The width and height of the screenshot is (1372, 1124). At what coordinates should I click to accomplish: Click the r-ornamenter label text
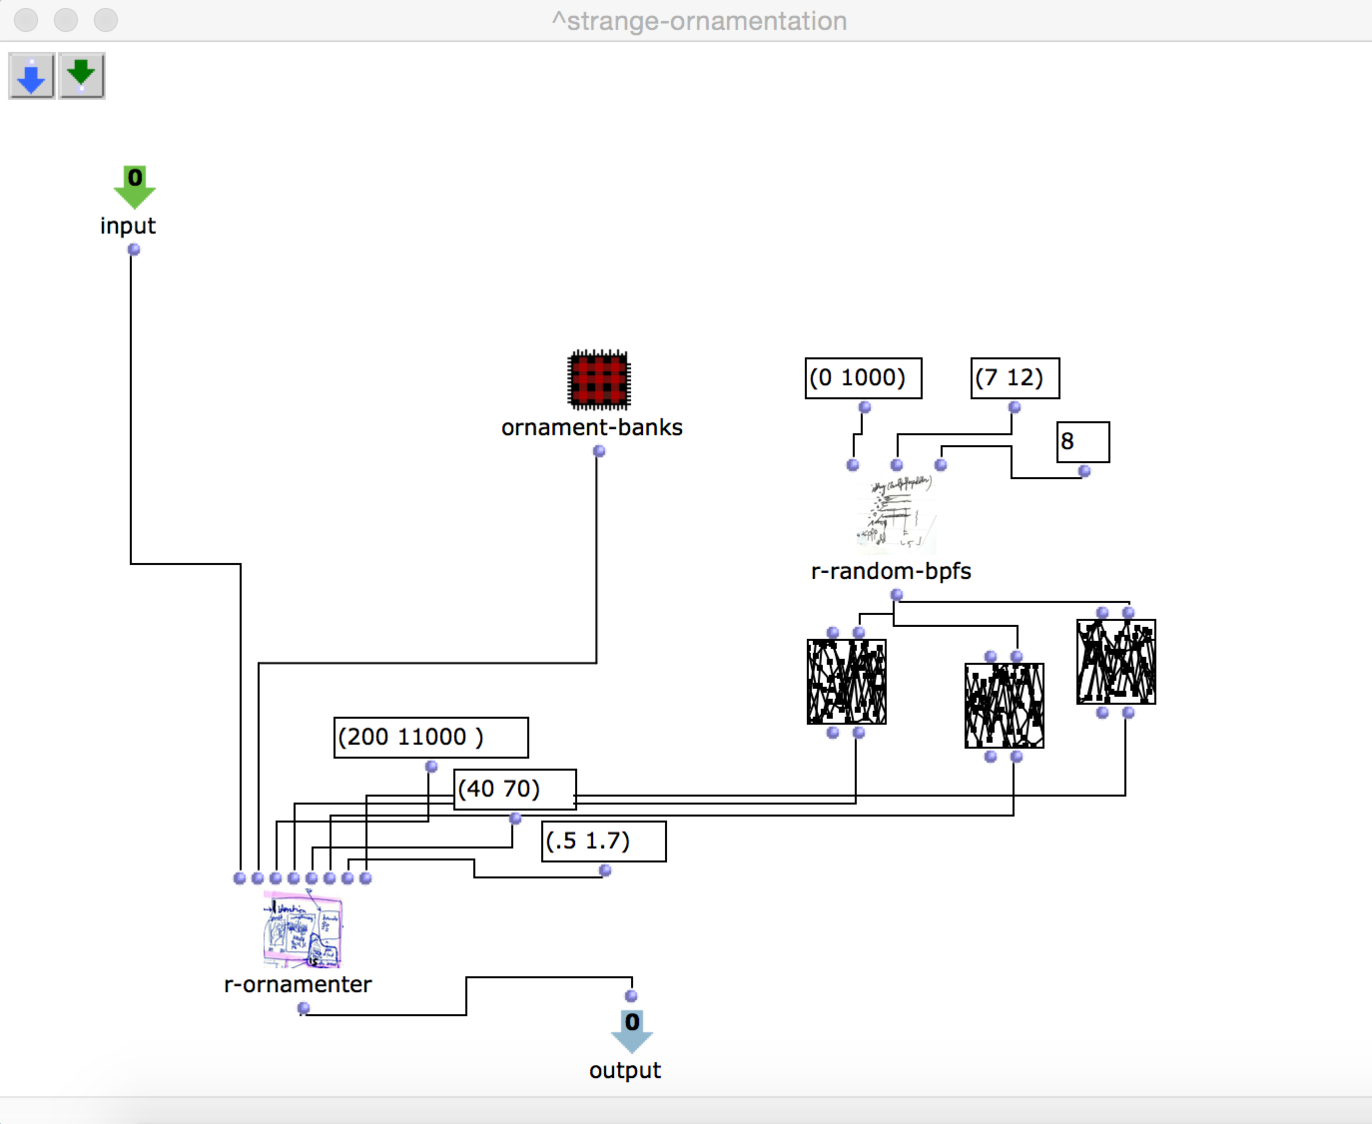[x=298, y=984]
